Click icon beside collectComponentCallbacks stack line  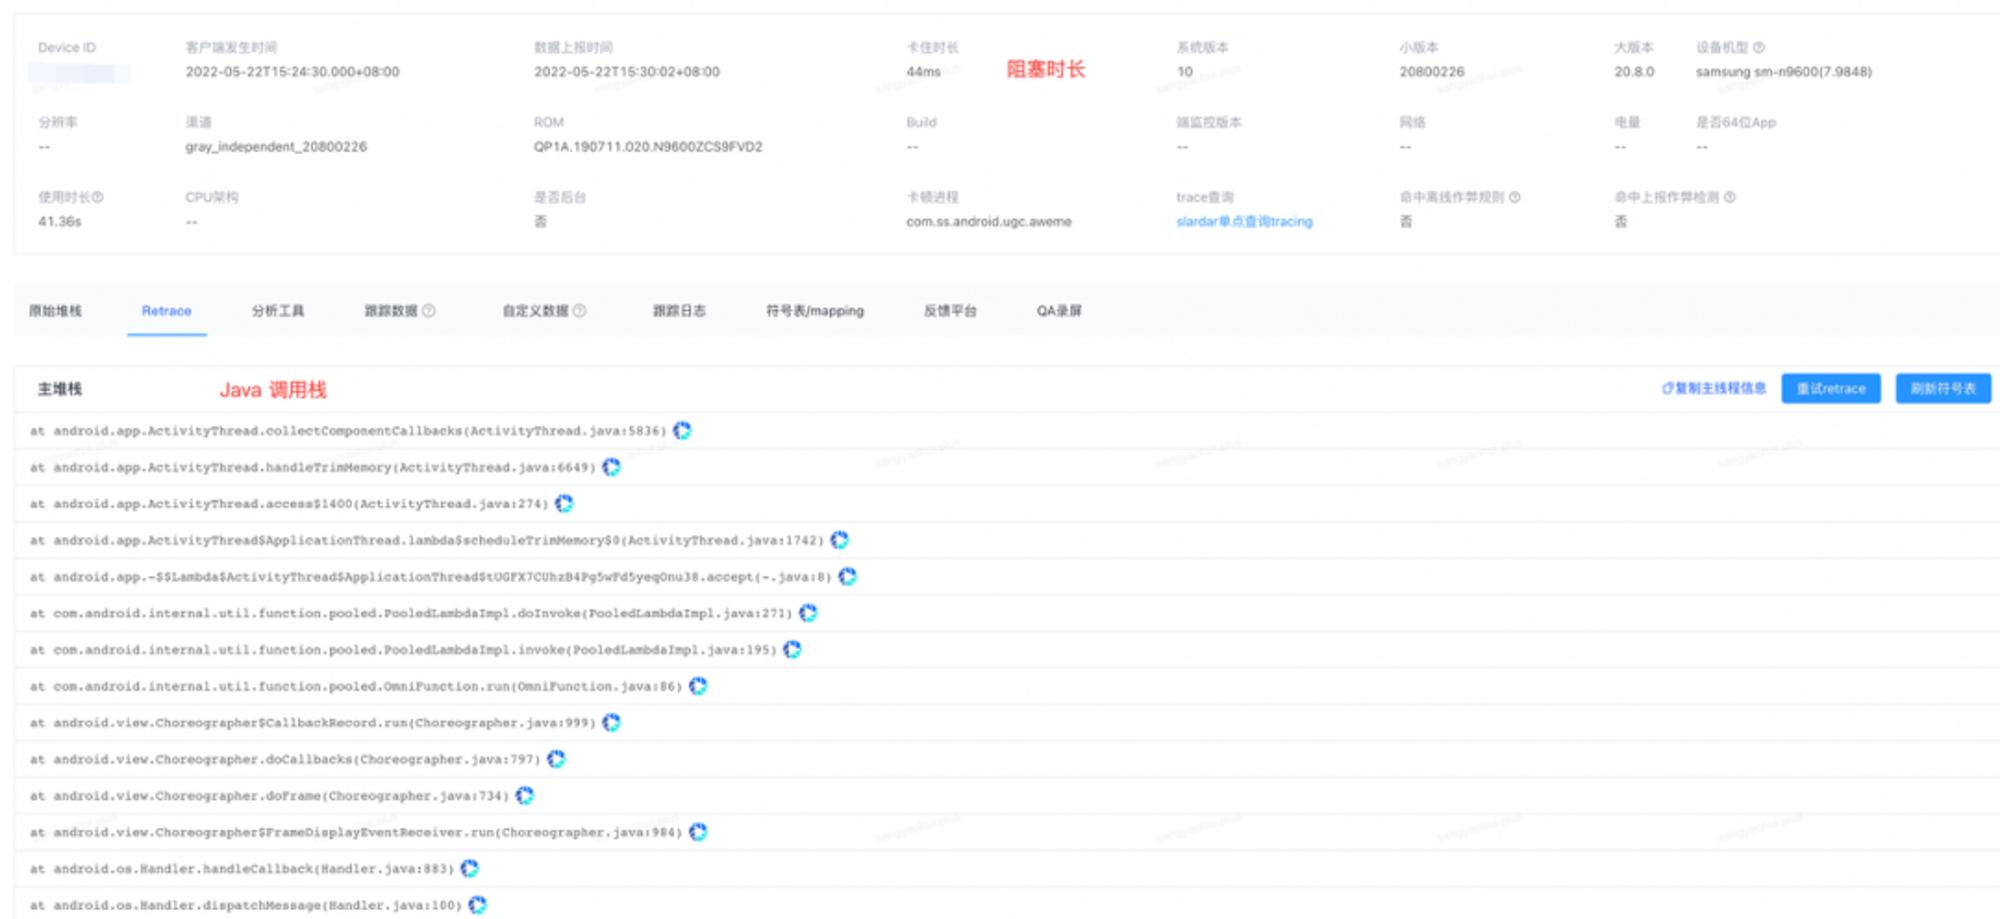682,431
